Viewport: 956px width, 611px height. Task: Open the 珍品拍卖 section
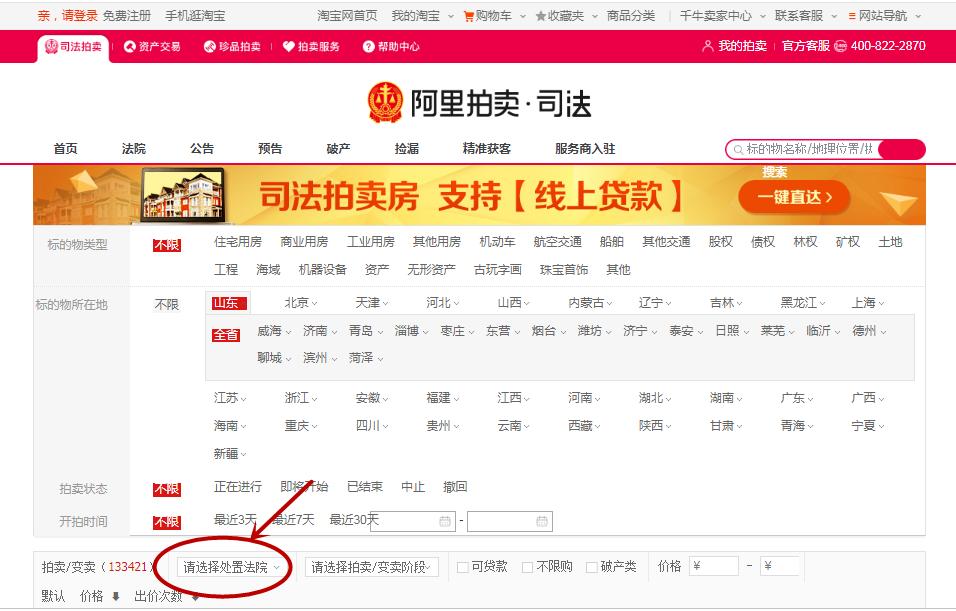(x=232, y=46)
